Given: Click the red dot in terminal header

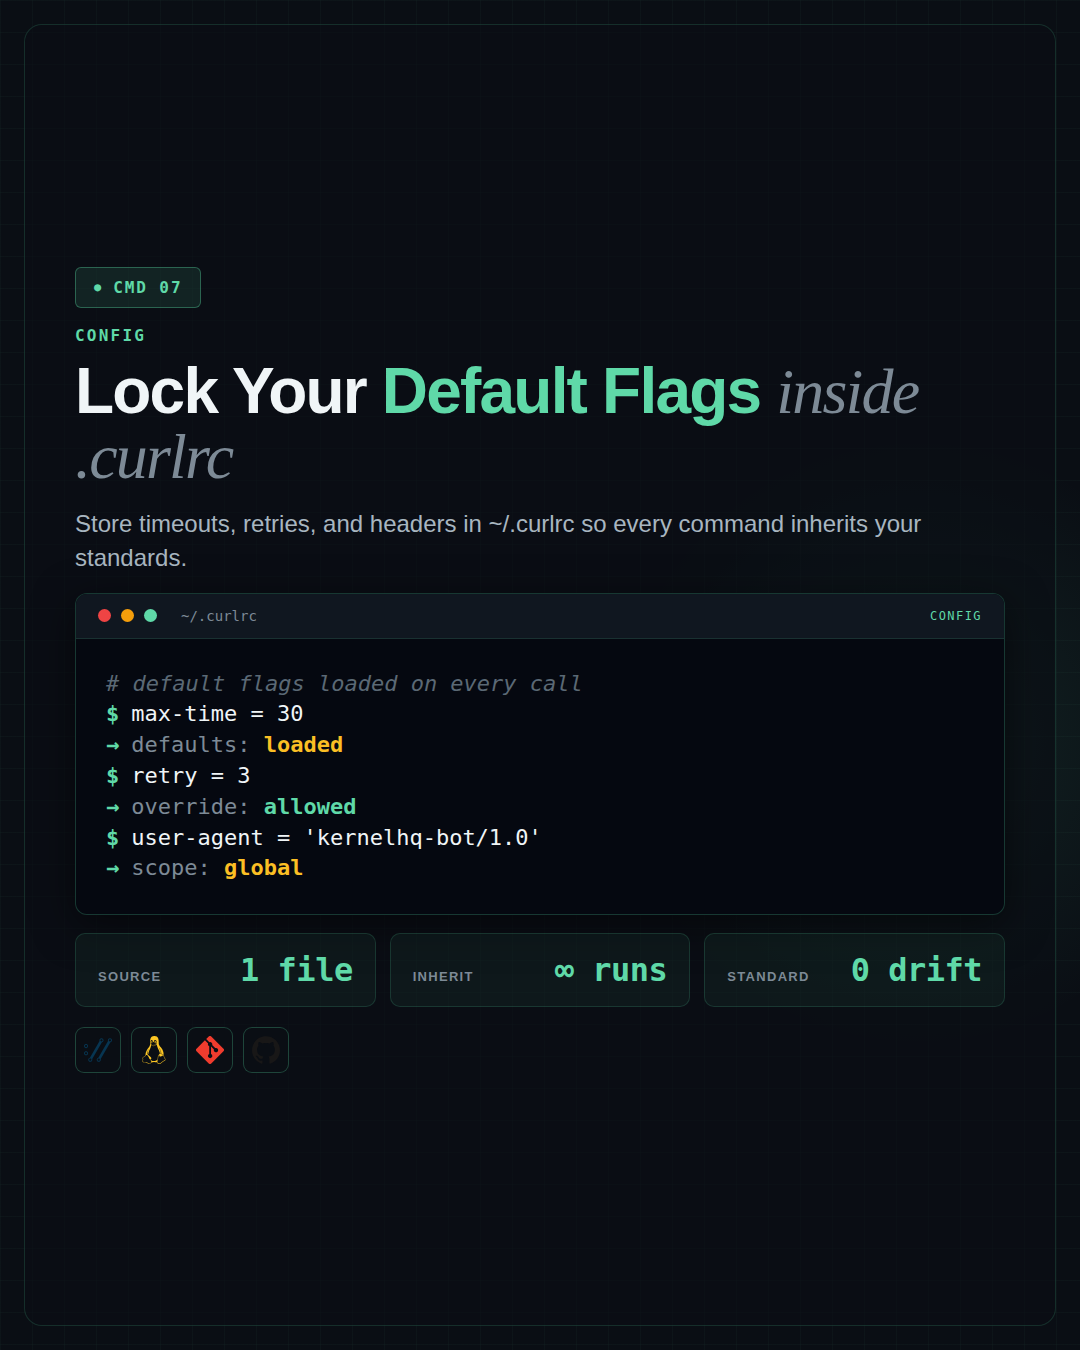Looking at the screenshot, I should click(x=104, y=616).
